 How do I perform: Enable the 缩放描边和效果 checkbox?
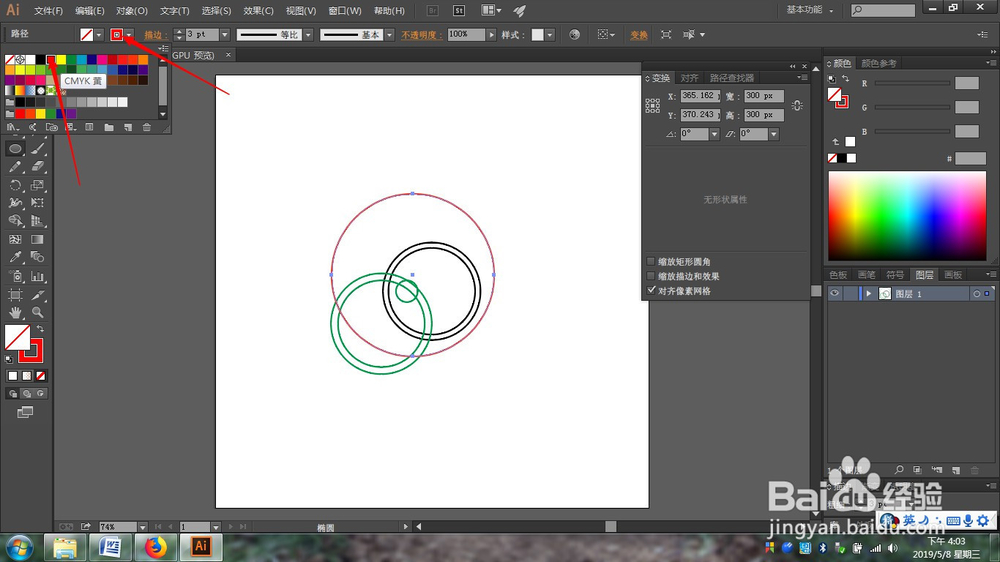click(651, 276)
